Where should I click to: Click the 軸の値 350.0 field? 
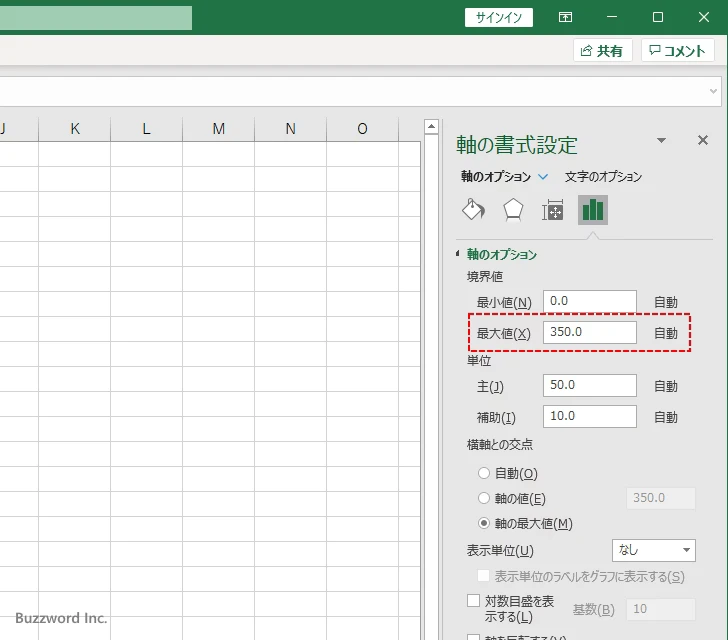tap(661, 498)
